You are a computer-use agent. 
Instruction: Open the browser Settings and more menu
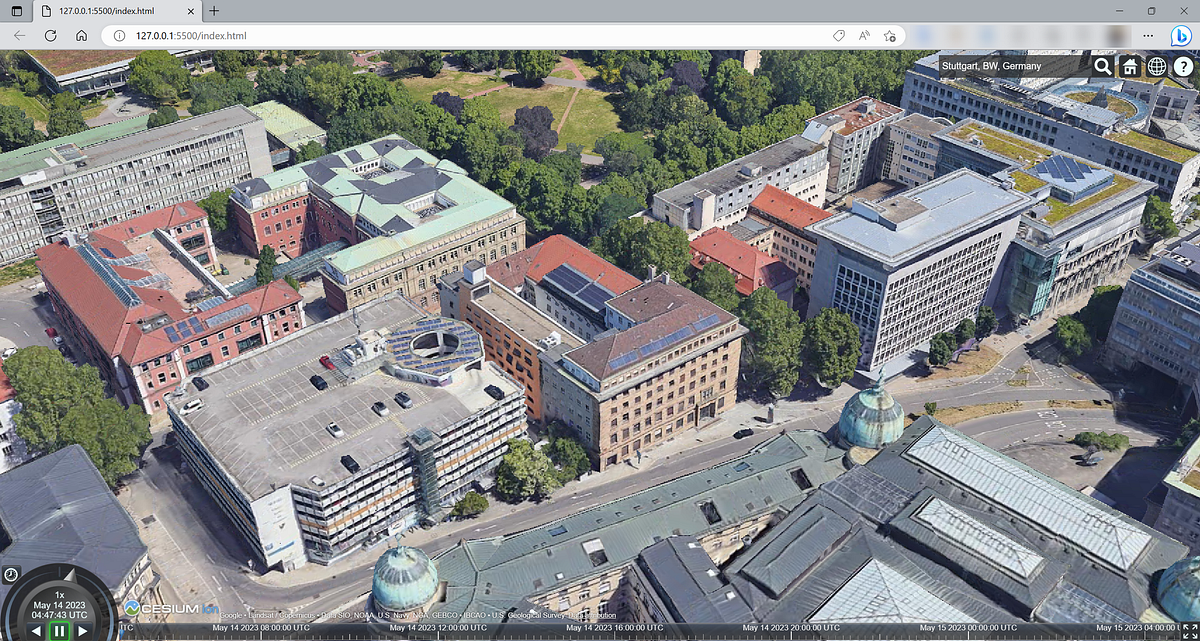point(1148,34)
